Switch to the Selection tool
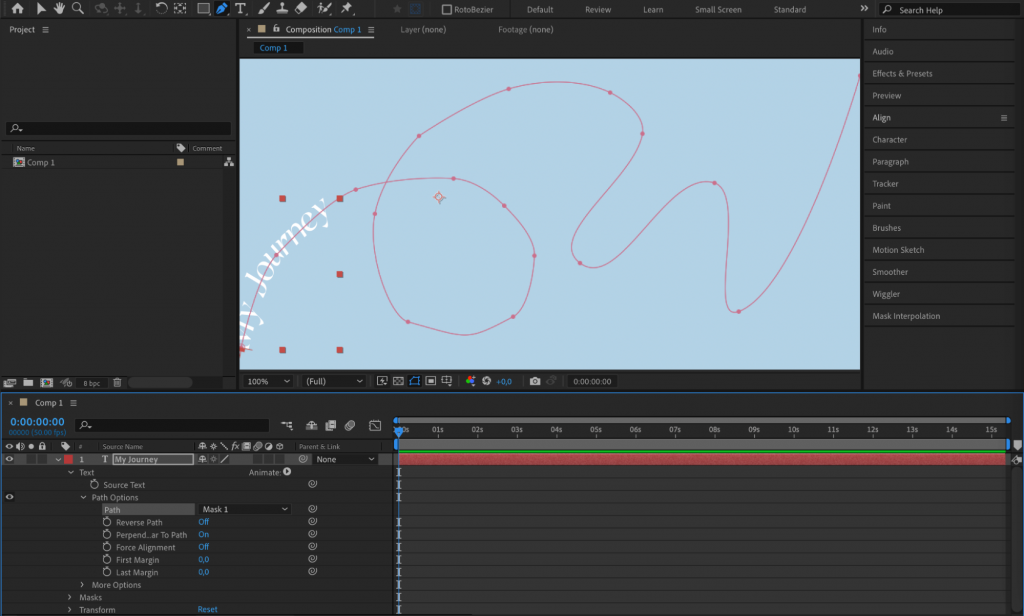The height and width of the screenshot is (616, 1024). [x=40, y=9]
